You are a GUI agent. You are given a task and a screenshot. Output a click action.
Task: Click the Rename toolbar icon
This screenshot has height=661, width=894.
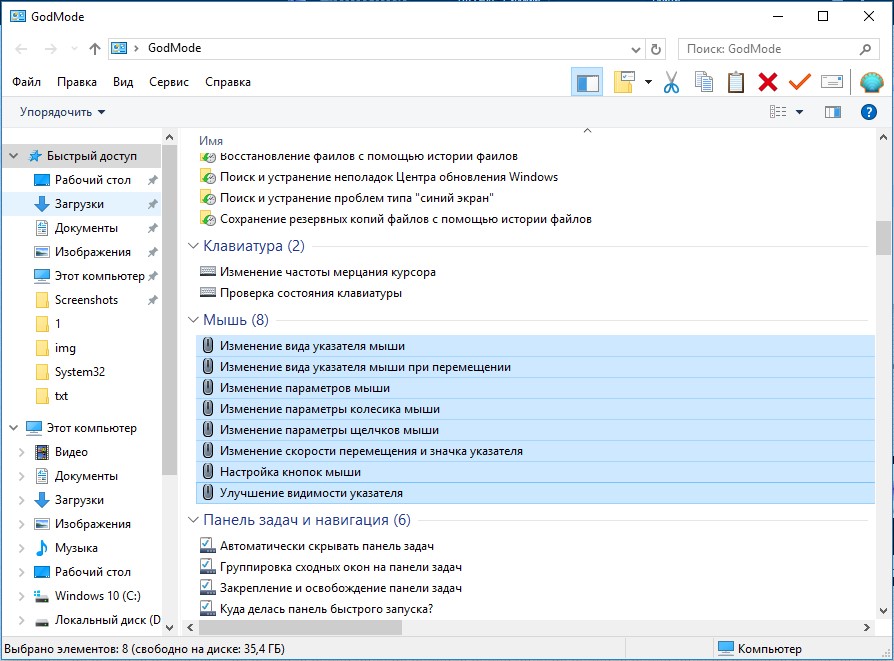click(x=832, y=82)
